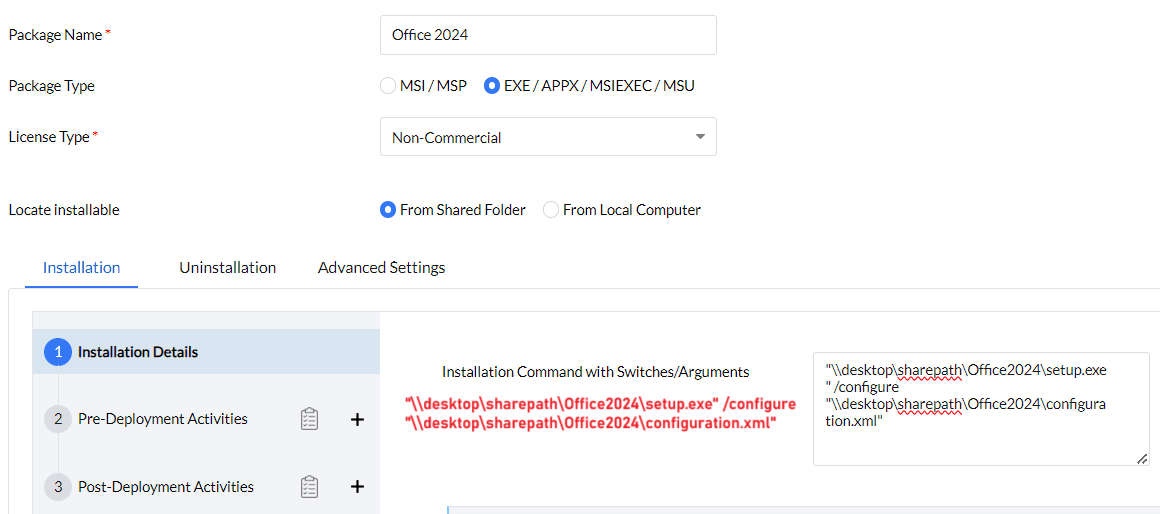Add a Post-Deployment Activity with plus icon
This screenshot has width=1160, height=514.
pos(357,487)
